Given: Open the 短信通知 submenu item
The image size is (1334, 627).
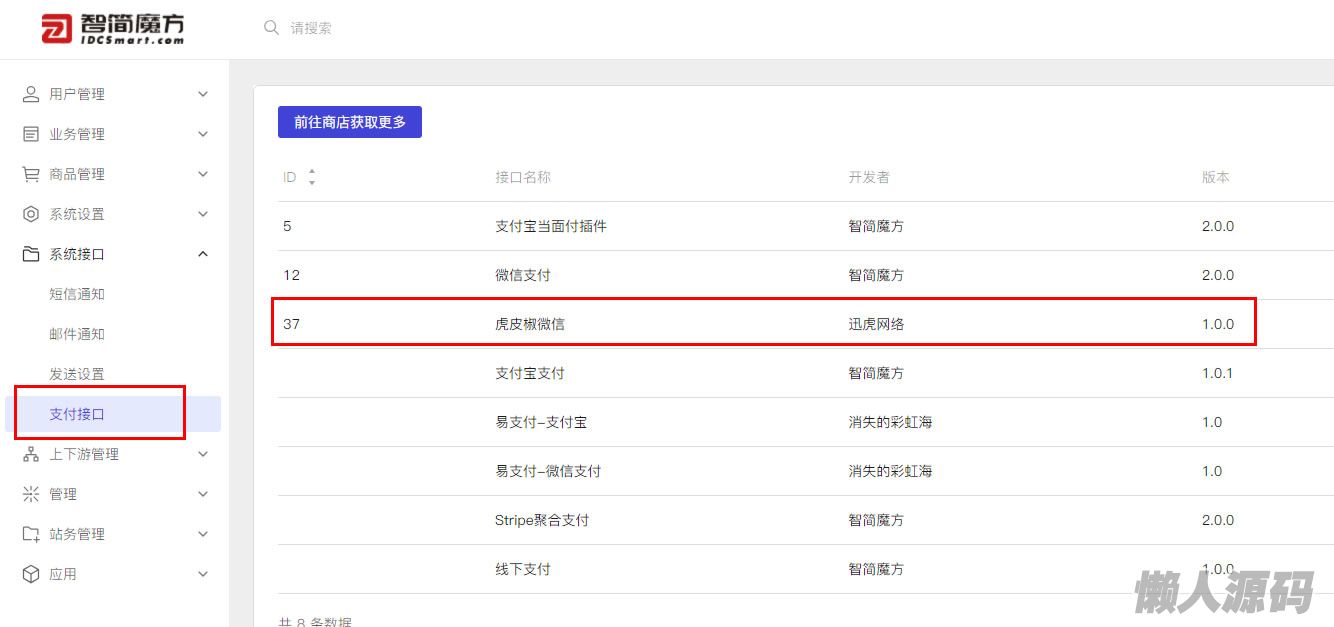Looking at the screenshot, I should [x=77, y=294].
